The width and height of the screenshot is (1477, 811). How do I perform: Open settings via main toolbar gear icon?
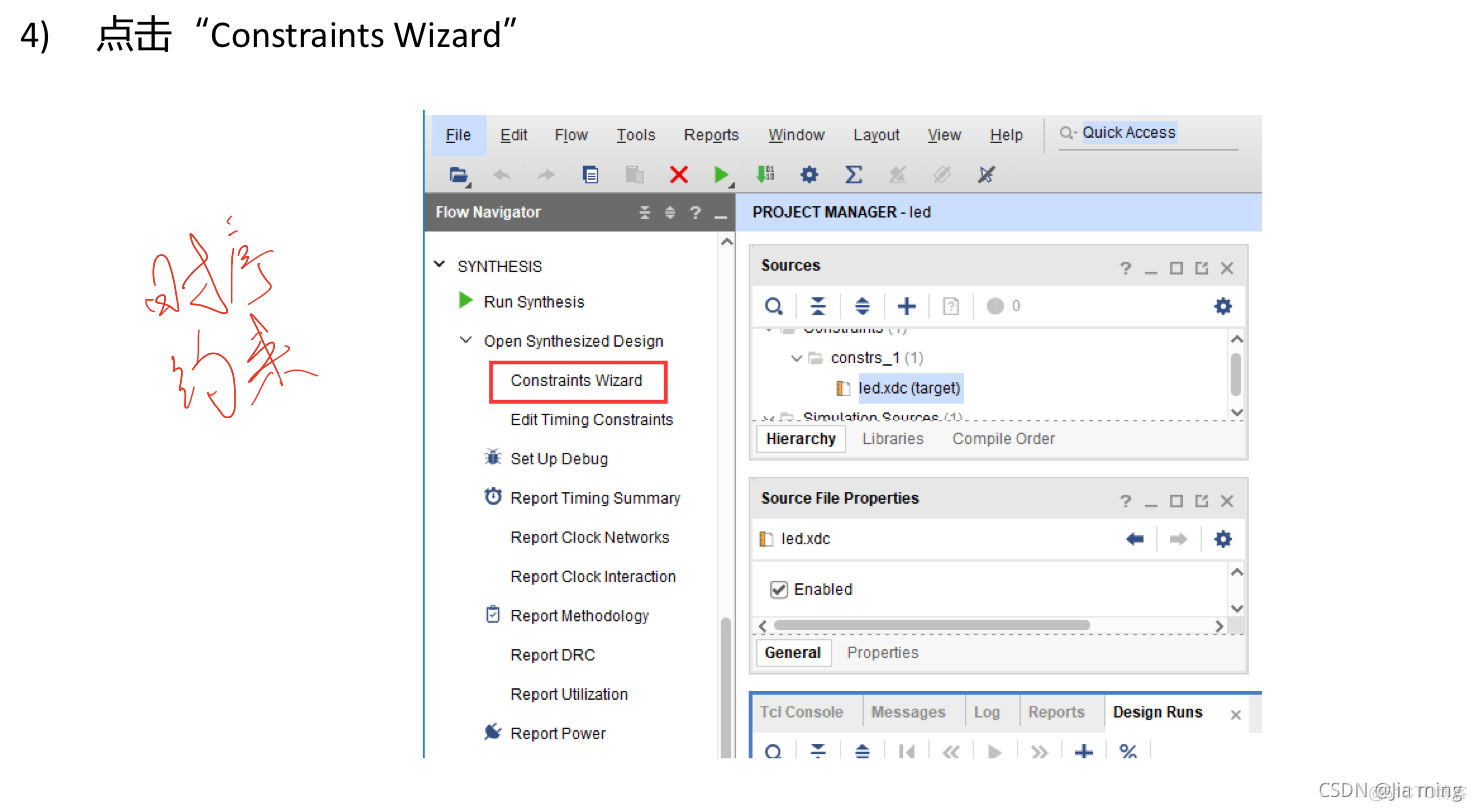point(809,175)
